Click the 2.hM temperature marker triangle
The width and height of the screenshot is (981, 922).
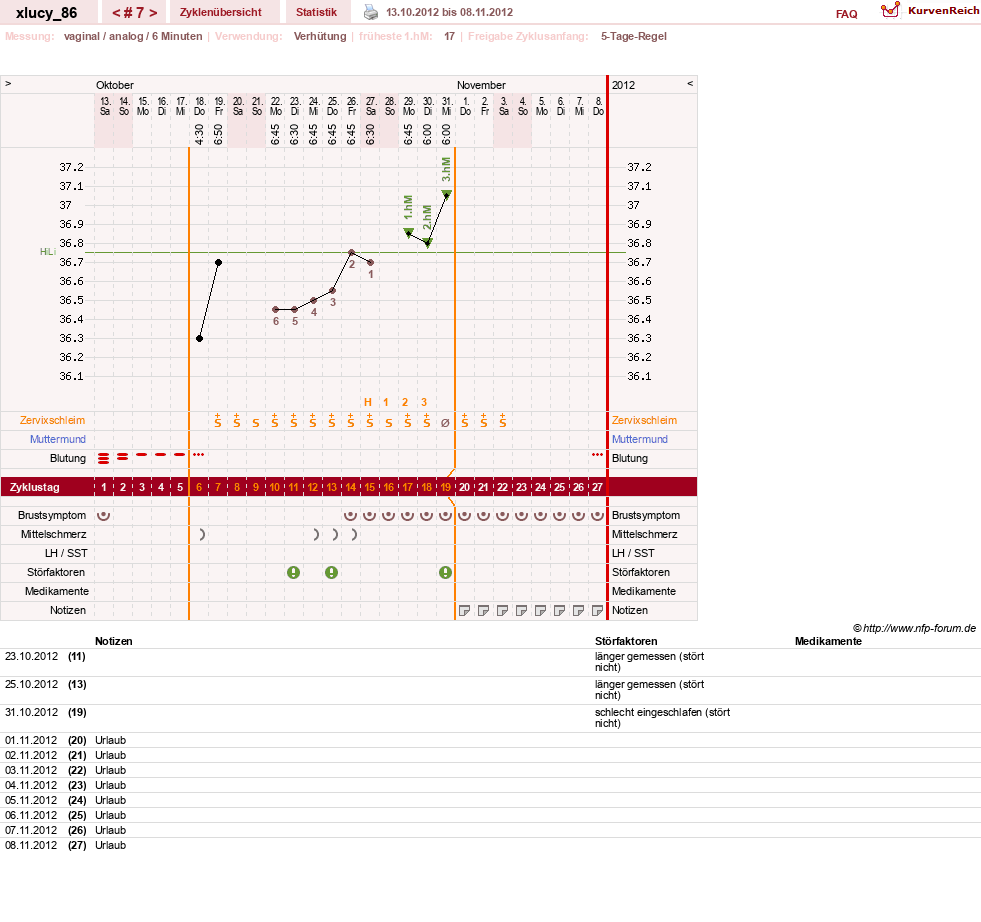tap(427, 242)
